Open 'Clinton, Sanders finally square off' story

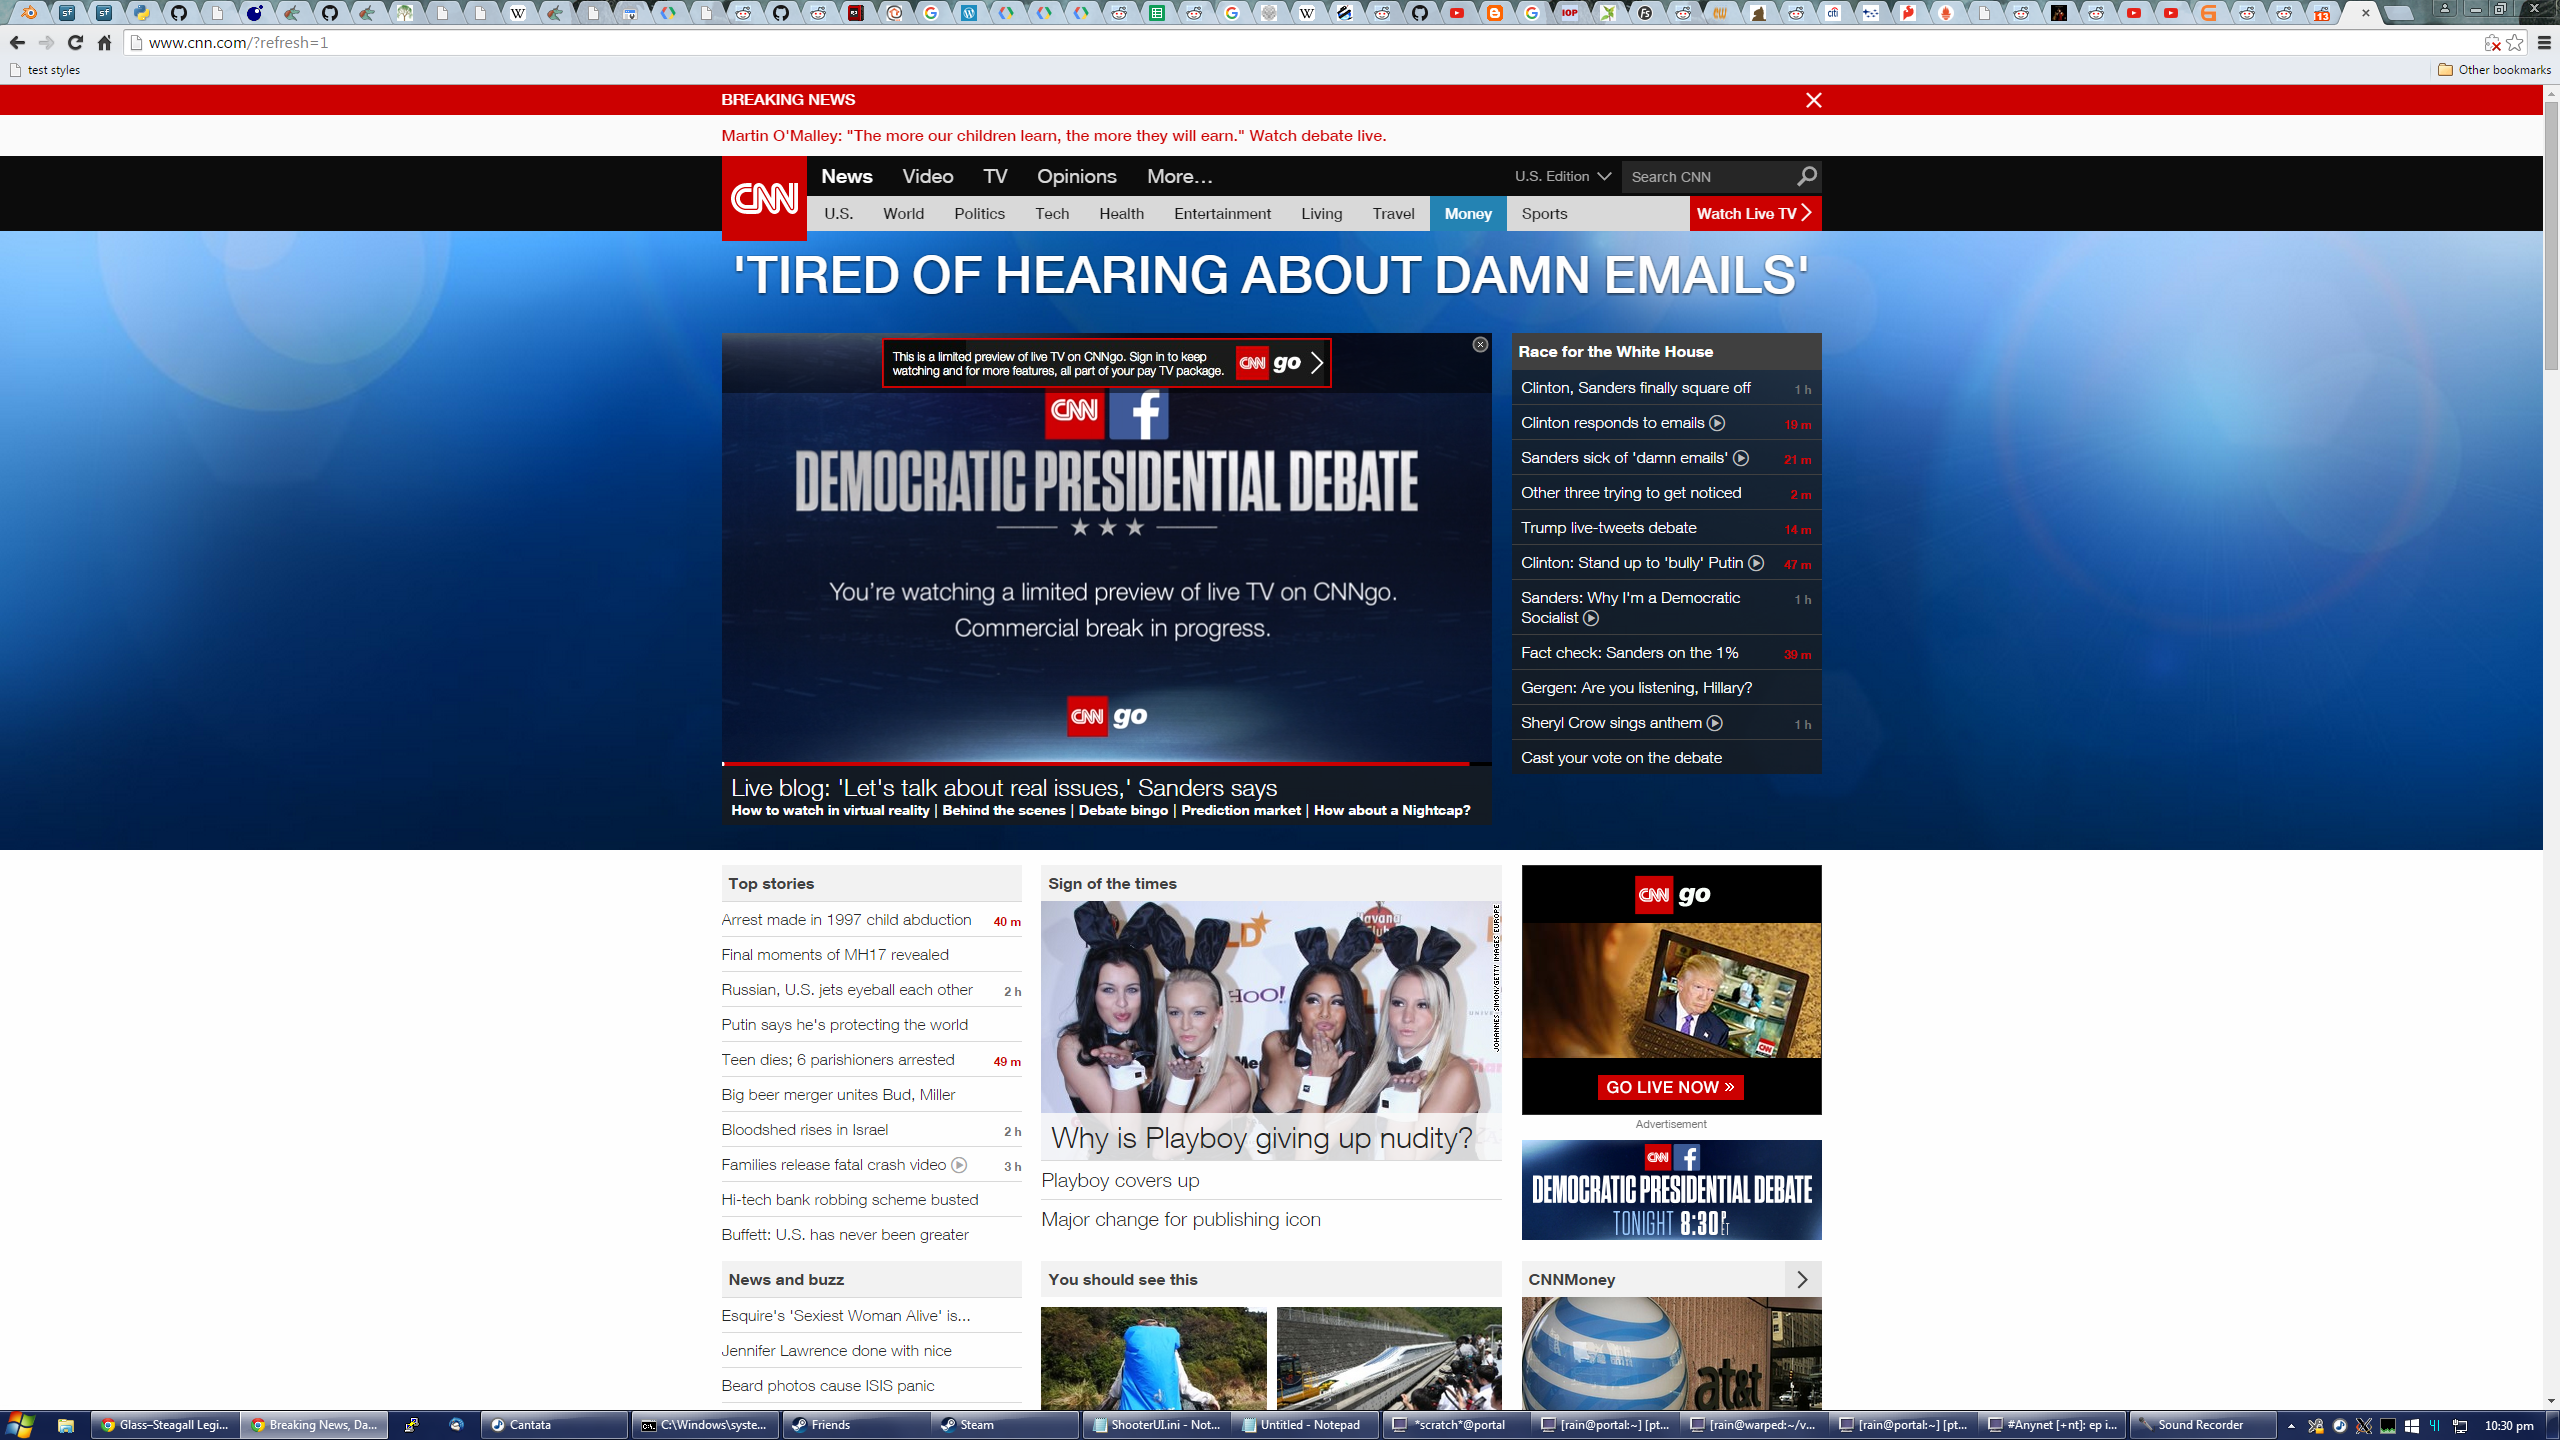pyautogui.click(x=1635, y=388)
